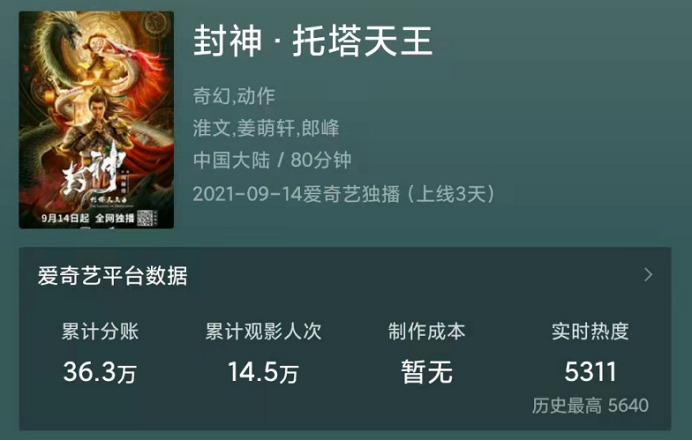692x441 pixels.
Task: Click the 历史最高 5640 record text
Action: (x=590, y=405)
